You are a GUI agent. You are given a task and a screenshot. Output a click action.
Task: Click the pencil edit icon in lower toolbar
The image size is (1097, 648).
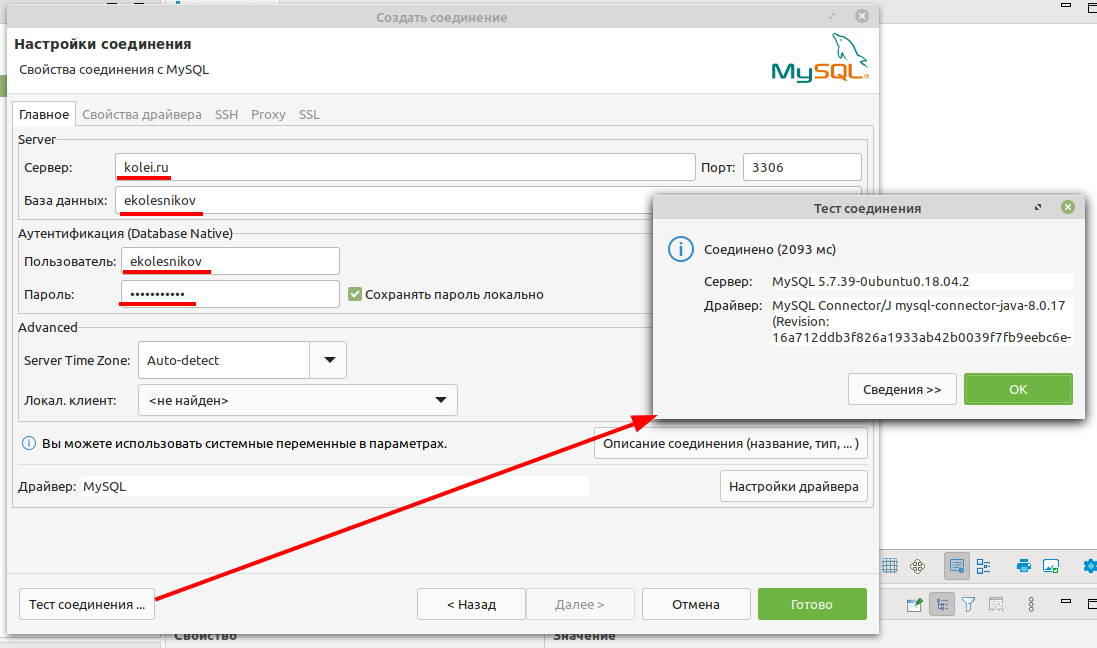pyautogui.click(x=913, y=604)
